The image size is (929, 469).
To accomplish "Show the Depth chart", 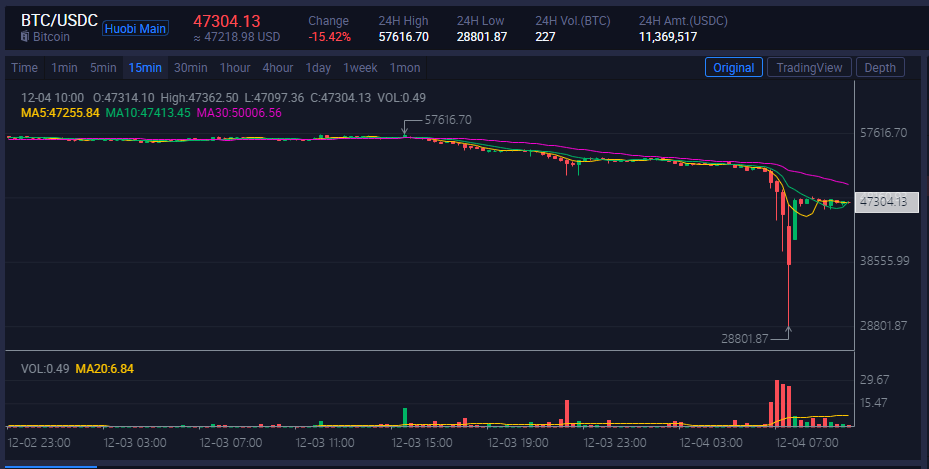I will [880, 68].
